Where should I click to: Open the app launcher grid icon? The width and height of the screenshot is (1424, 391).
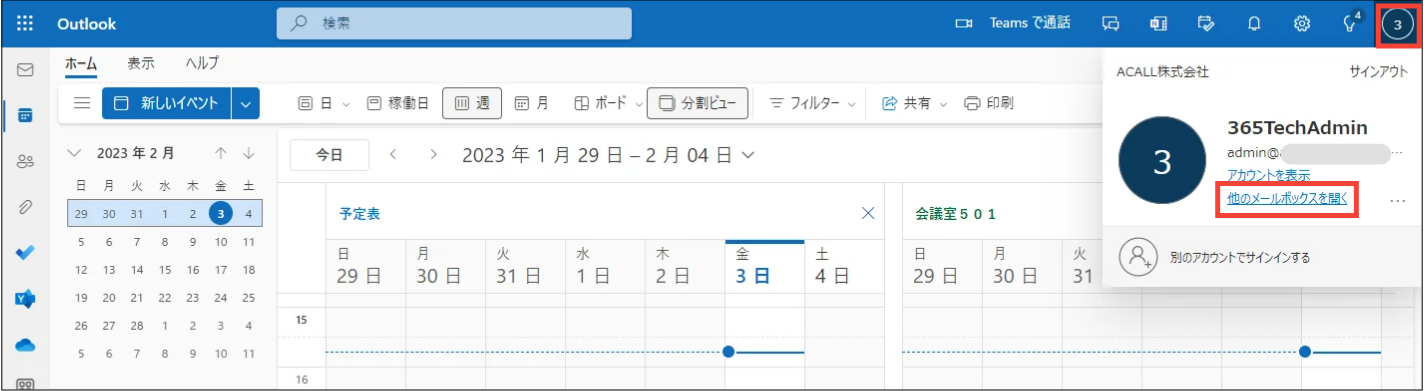click(25, 23)
